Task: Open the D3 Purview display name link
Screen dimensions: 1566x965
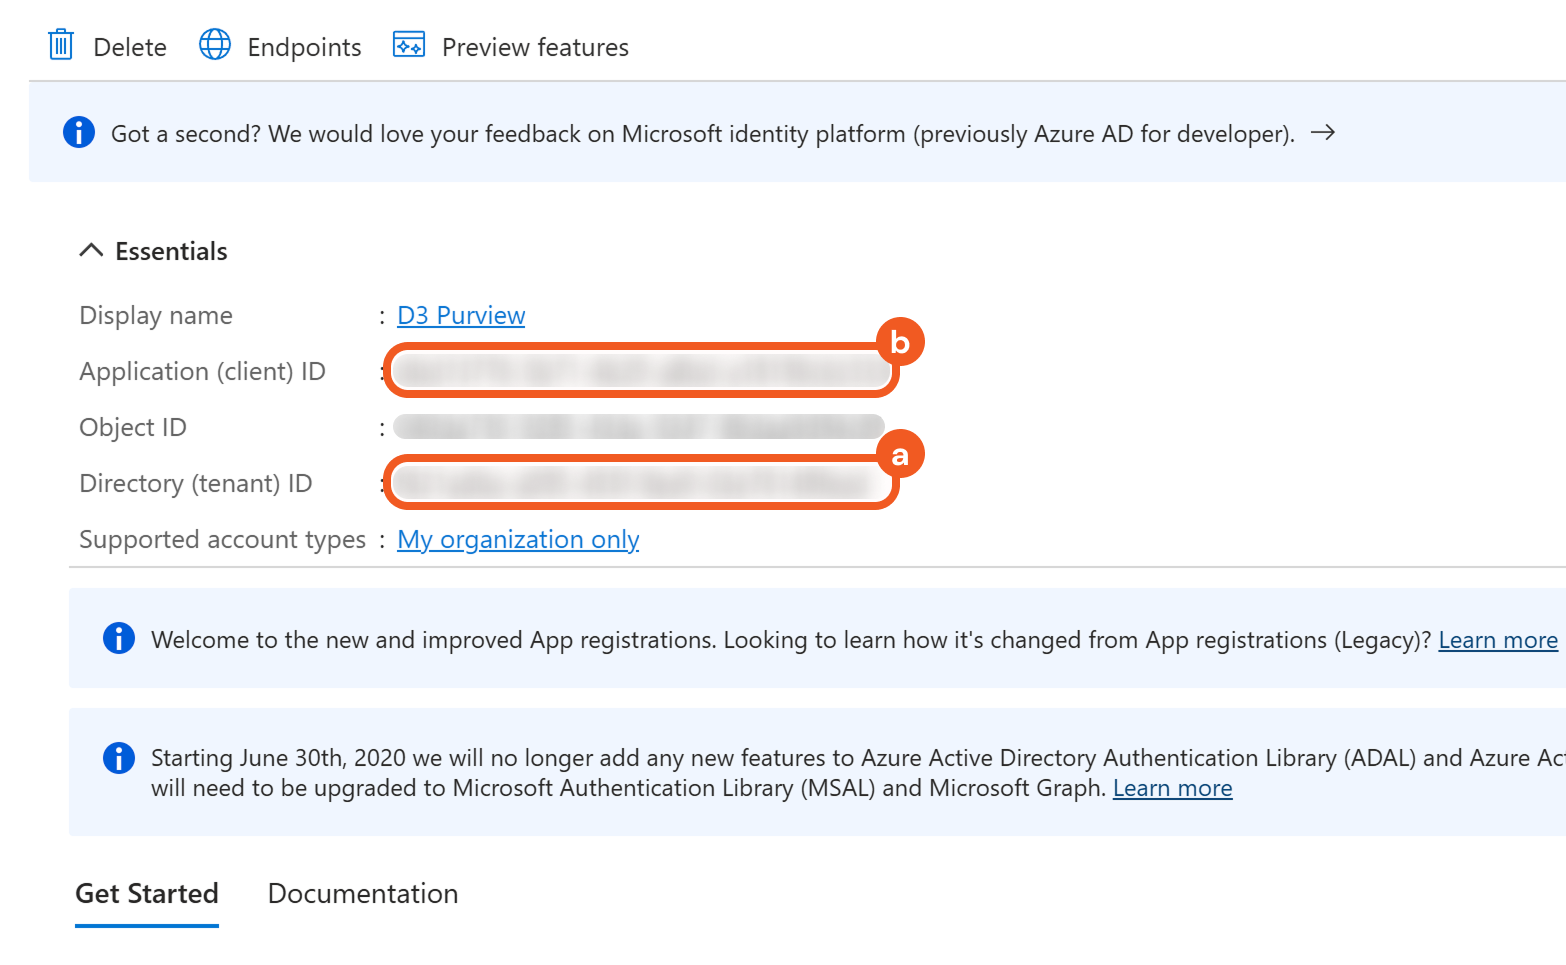Action: click(461, 315)
